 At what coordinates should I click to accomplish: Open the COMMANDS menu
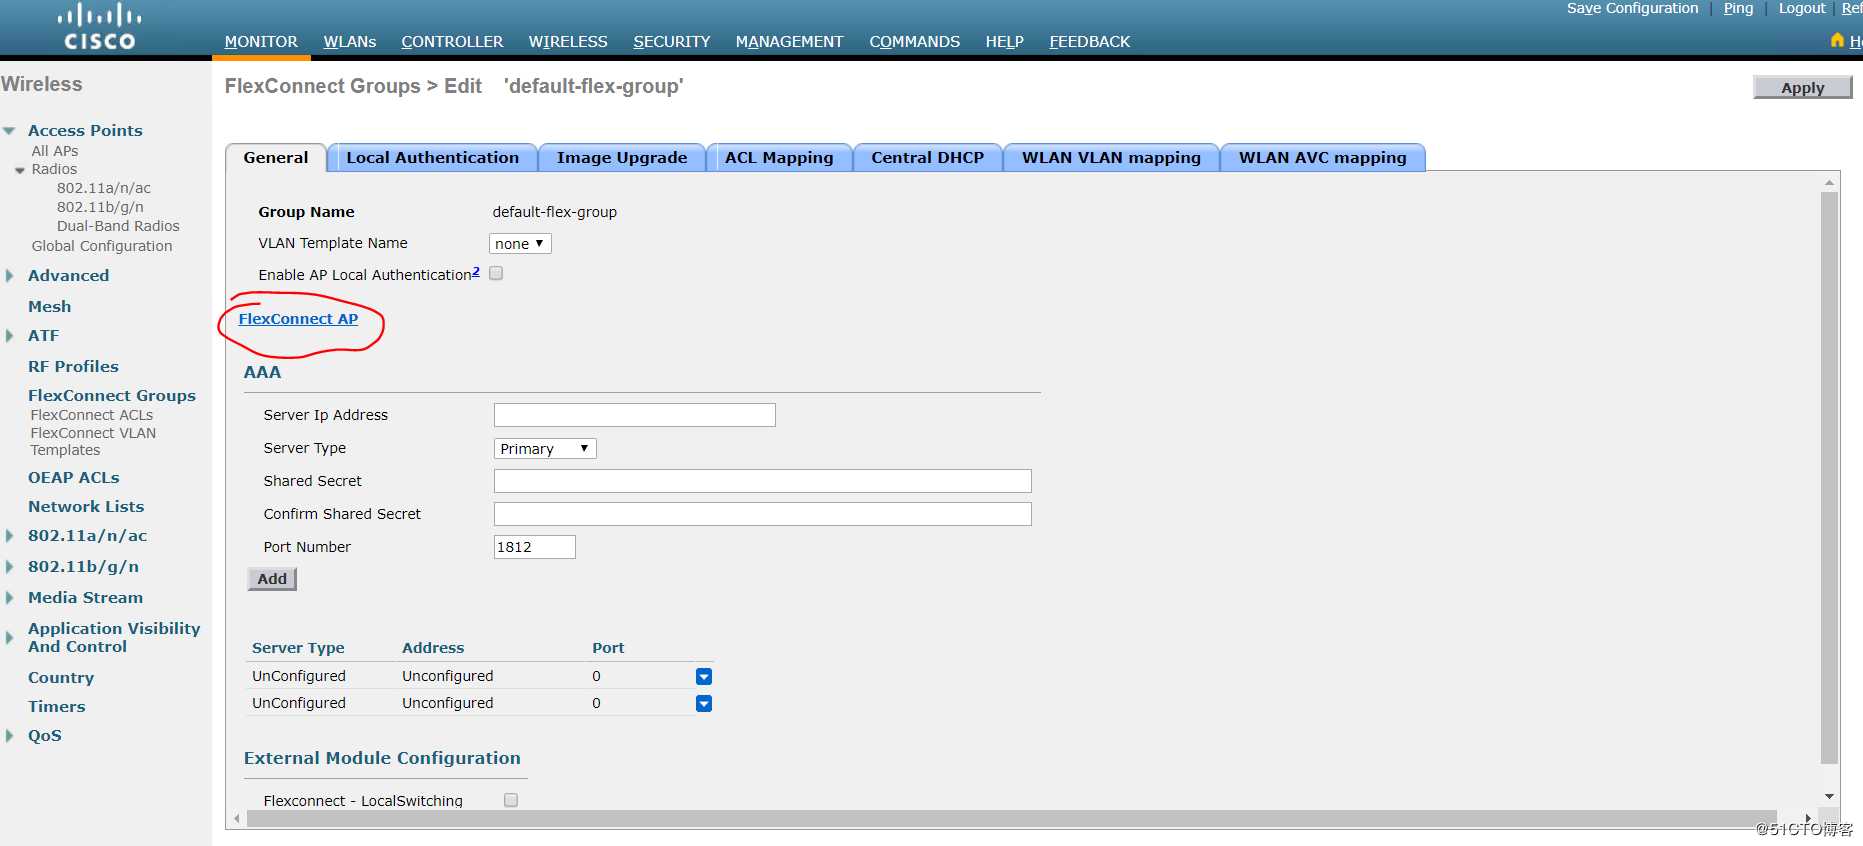coord(915,42)
